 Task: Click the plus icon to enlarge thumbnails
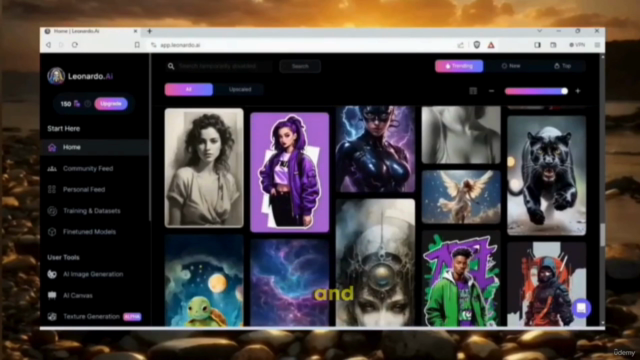[x=578, y=91]
